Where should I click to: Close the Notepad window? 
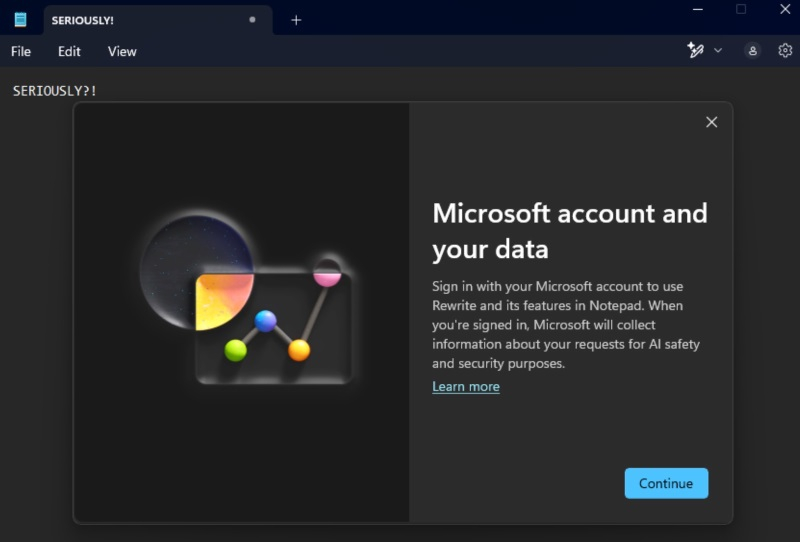(785, 9)
